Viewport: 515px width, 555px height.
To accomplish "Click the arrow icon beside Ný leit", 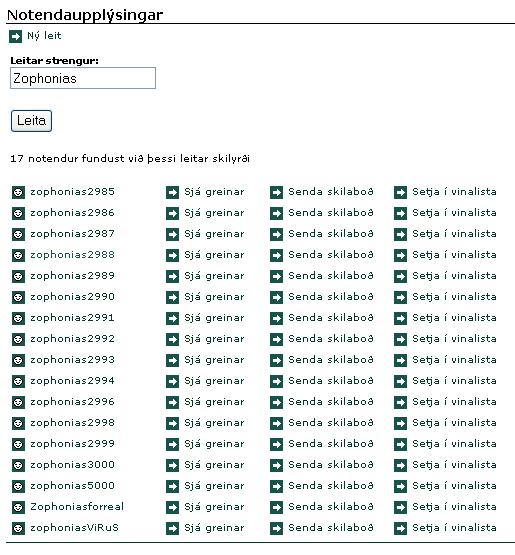I will [15, 36].
